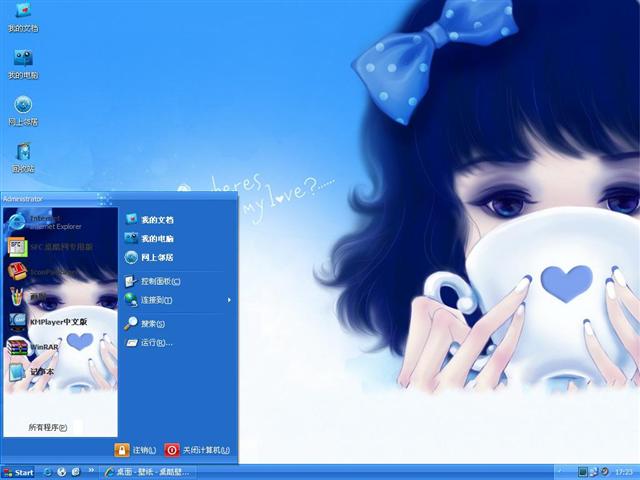Launch the paint program with brush cup icon
The height and width of the screenshot is (480, 640).
pos(28,297)
